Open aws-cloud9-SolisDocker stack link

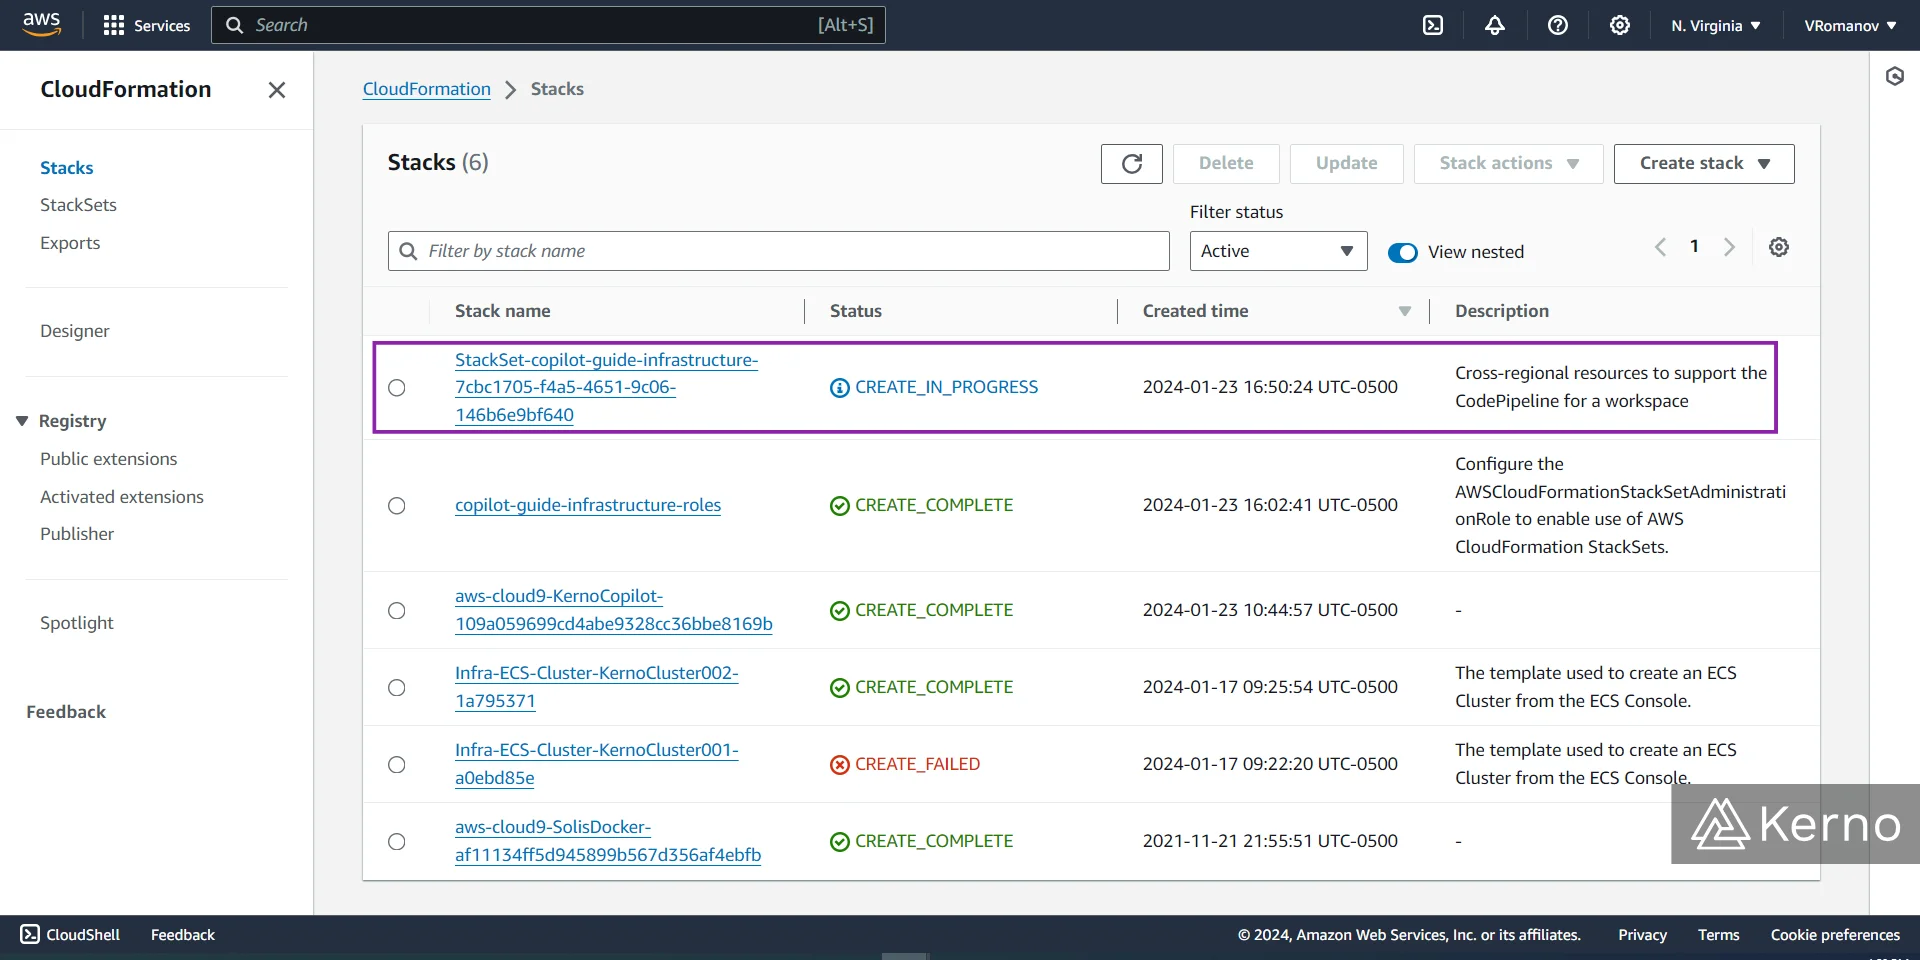pyautogui.click(x=608, y=842)
